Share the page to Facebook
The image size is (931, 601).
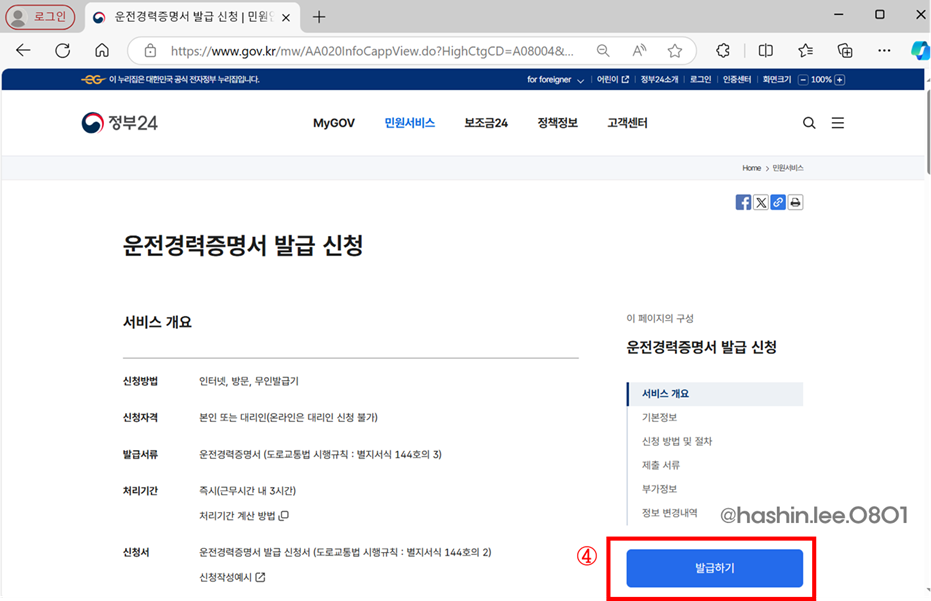(x=743, y=202)
